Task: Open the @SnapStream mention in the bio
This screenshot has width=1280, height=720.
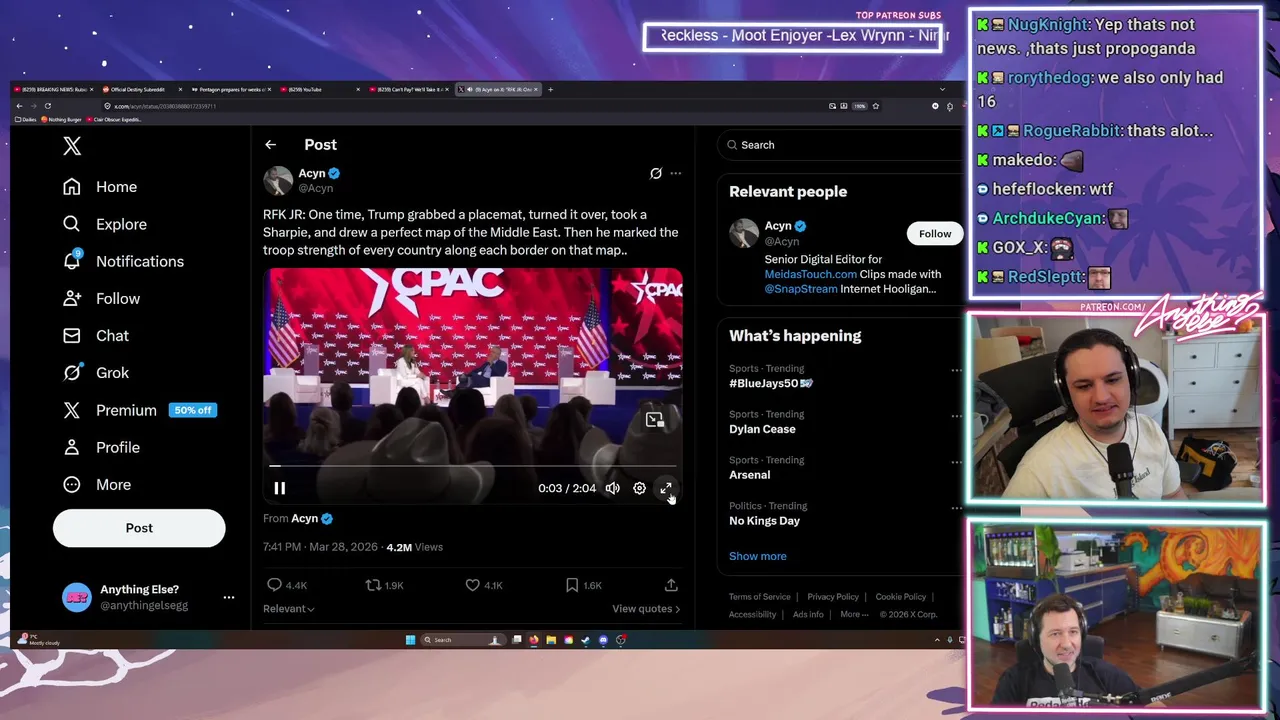Action: click(x=801, y=289)
